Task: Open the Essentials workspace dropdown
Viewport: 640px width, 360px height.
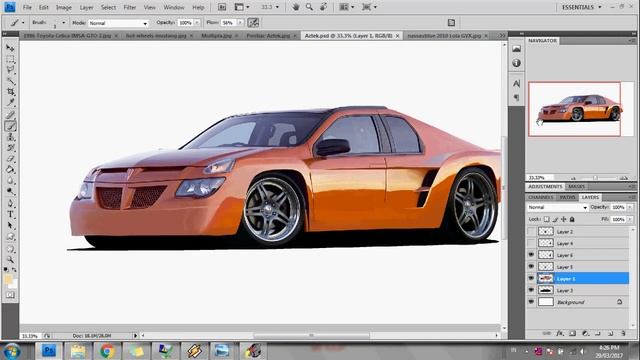Action: tap(581, 7)
